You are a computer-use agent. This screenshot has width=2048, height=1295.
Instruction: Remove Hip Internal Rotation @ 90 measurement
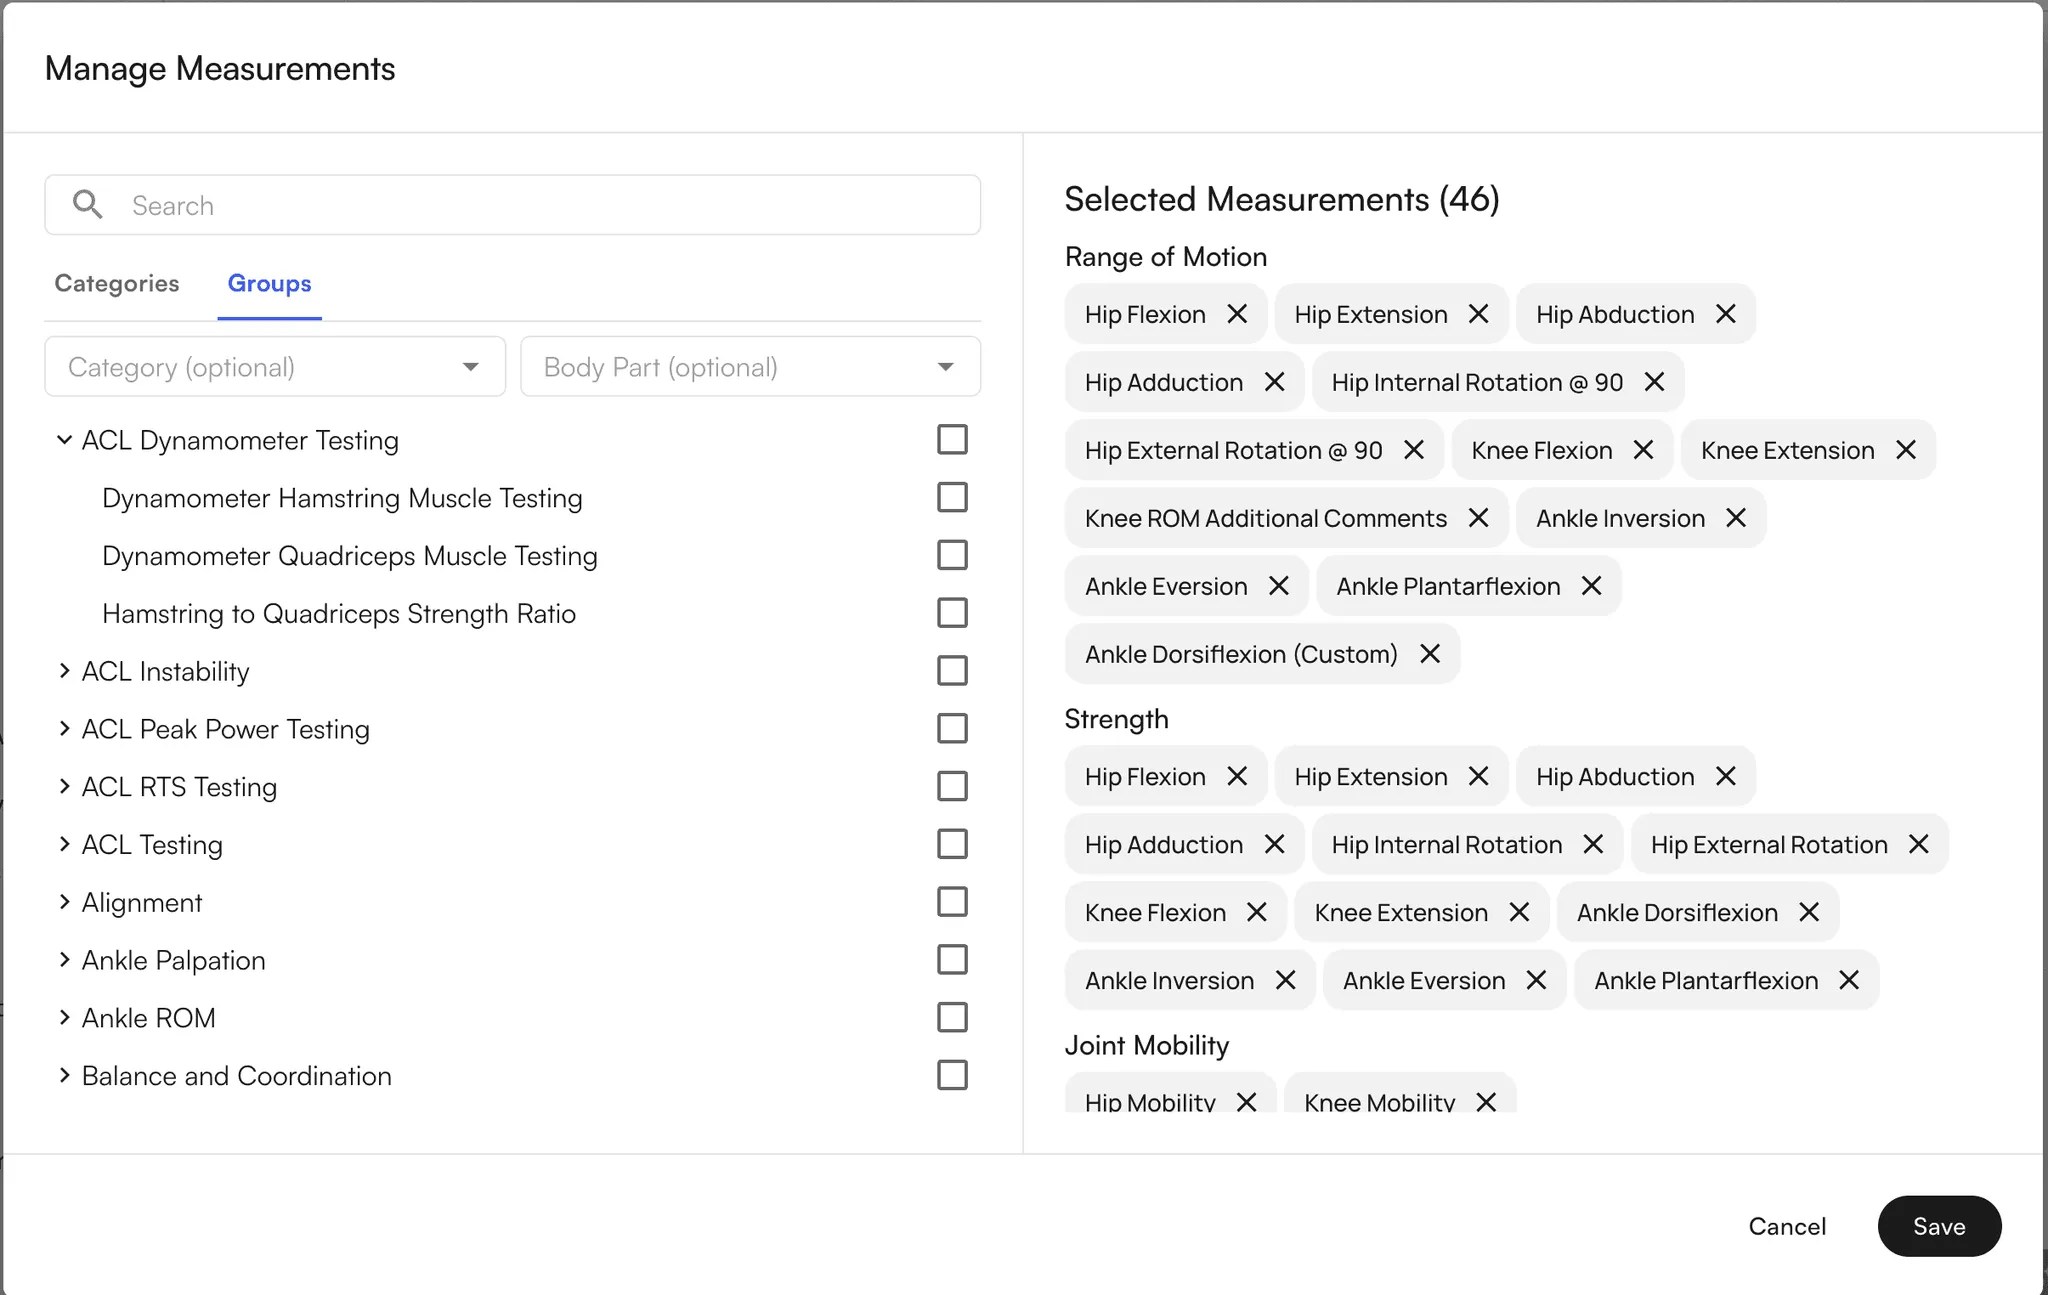(x=1653, y=382)
